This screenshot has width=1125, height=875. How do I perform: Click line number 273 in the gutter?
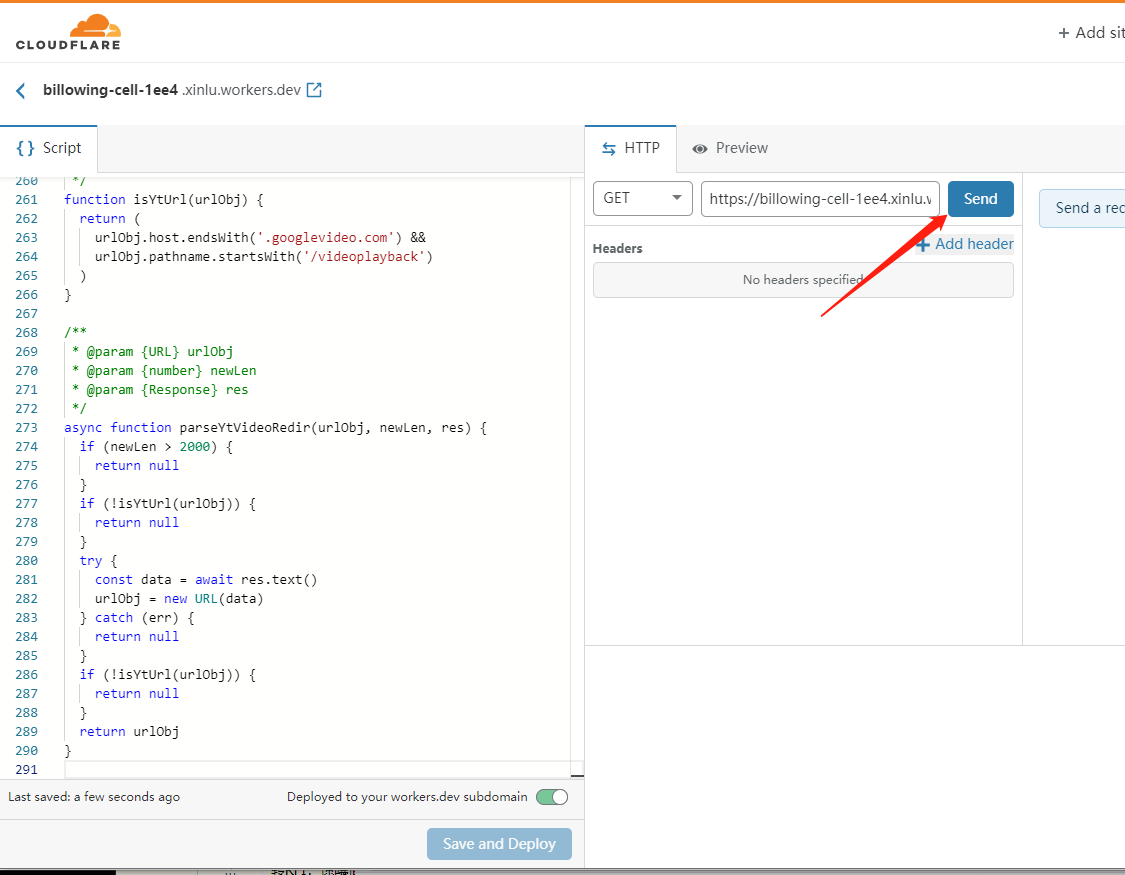[x=27, y=427]
